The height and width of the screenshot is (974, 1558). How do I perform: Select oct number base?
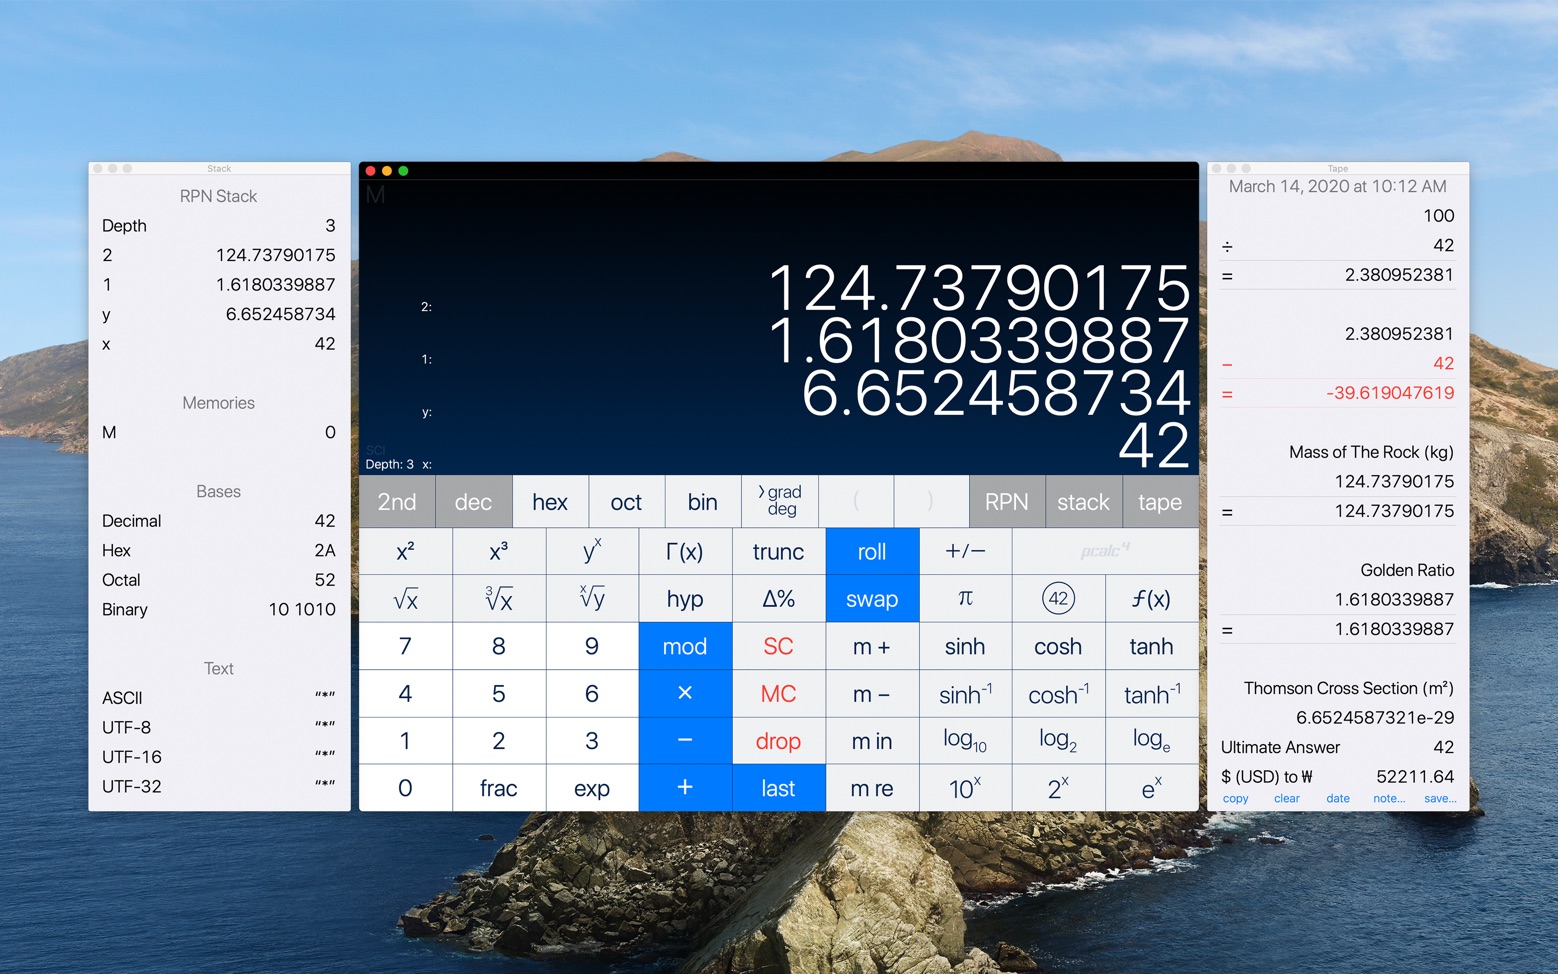click(x=626, y=502)
